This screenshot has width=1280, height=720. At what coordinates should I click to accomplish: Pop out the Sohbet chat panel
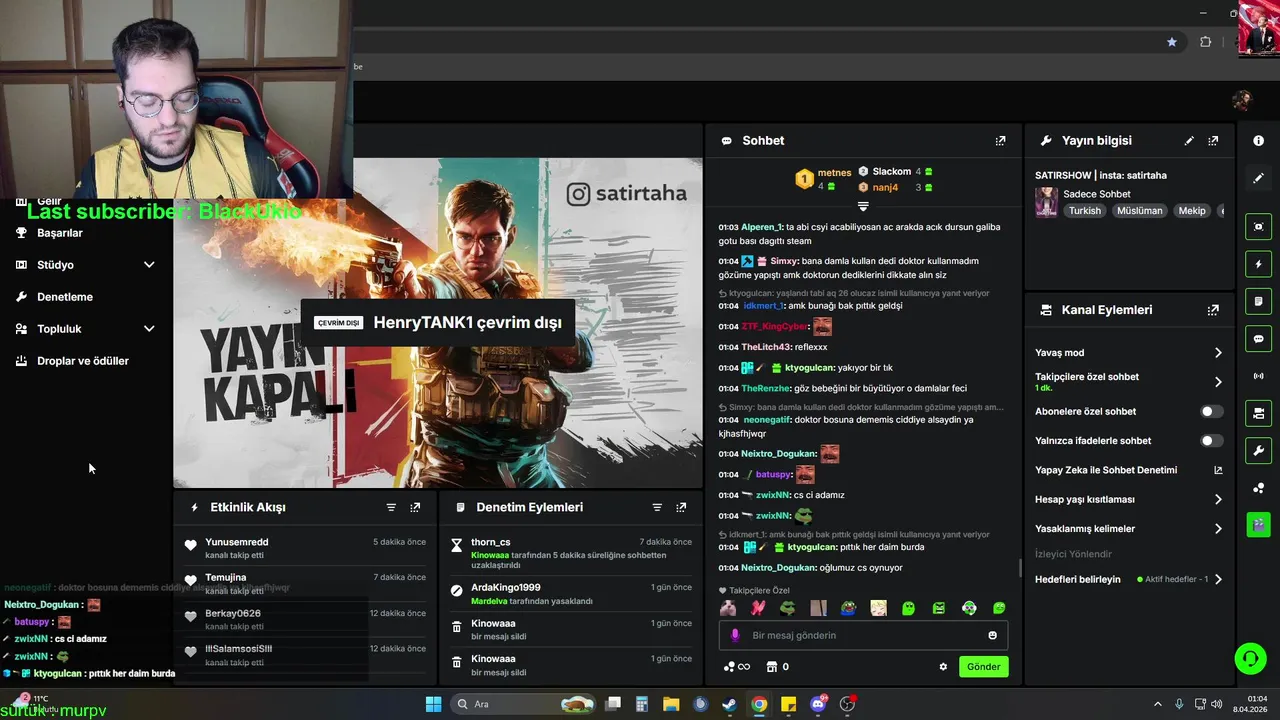[x=1000, y=141]
